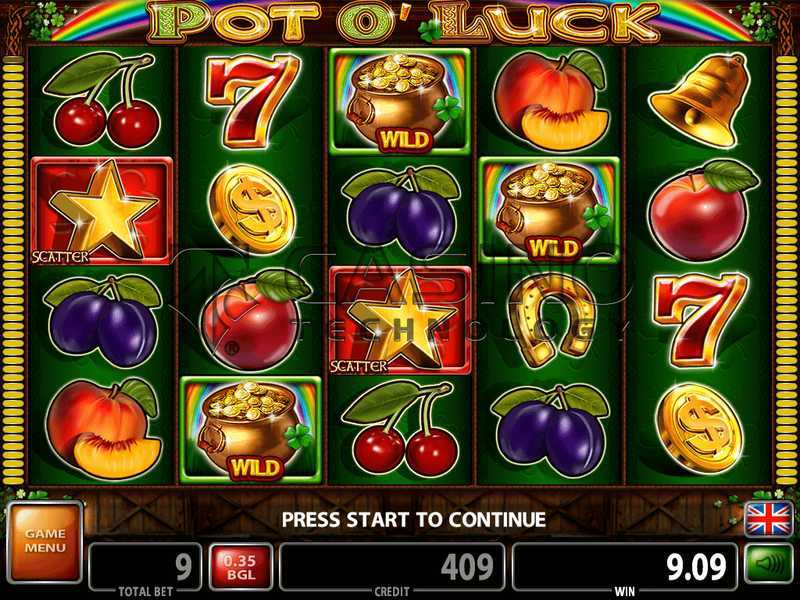This screenshot has width=800, height=600.
Task: Click the Total Bet display showing 9
Action: (x=145, y=566)
